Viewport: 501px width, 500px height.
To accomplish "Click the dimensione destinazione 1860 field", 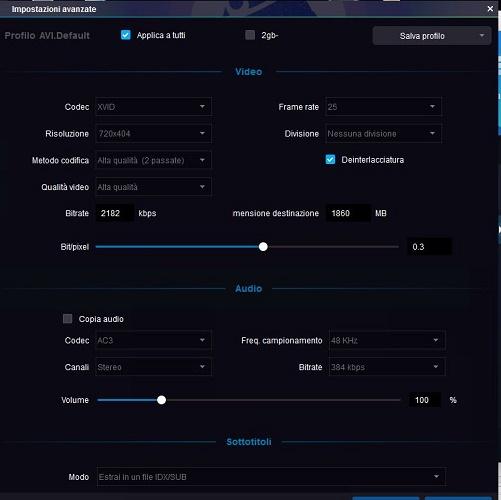I will pyautogui.click(x=348, y=213).
